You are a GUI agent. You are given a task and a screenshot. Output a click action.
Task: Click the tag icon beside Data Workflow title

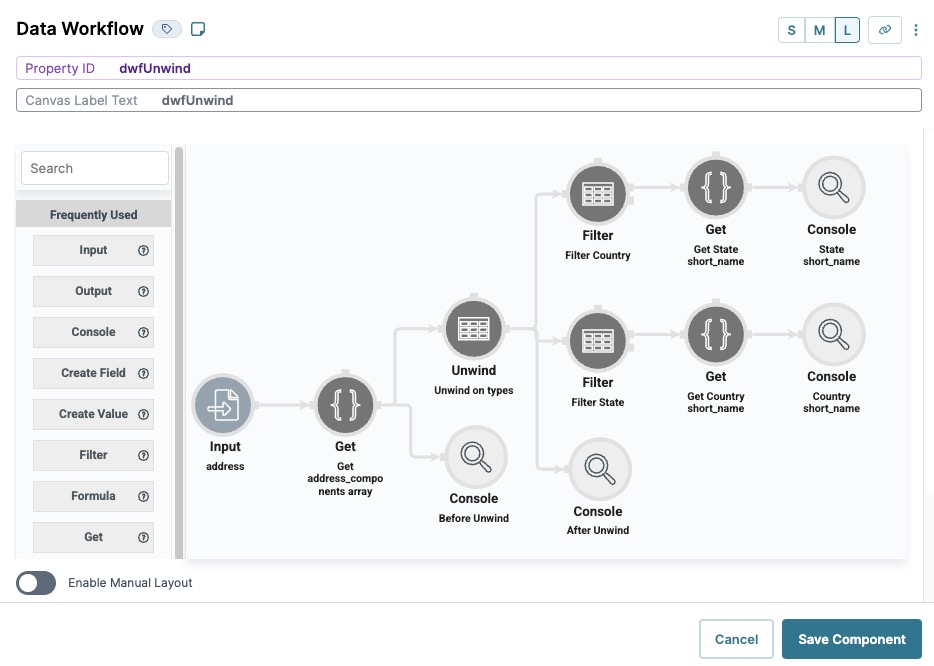tap(167, 29)
